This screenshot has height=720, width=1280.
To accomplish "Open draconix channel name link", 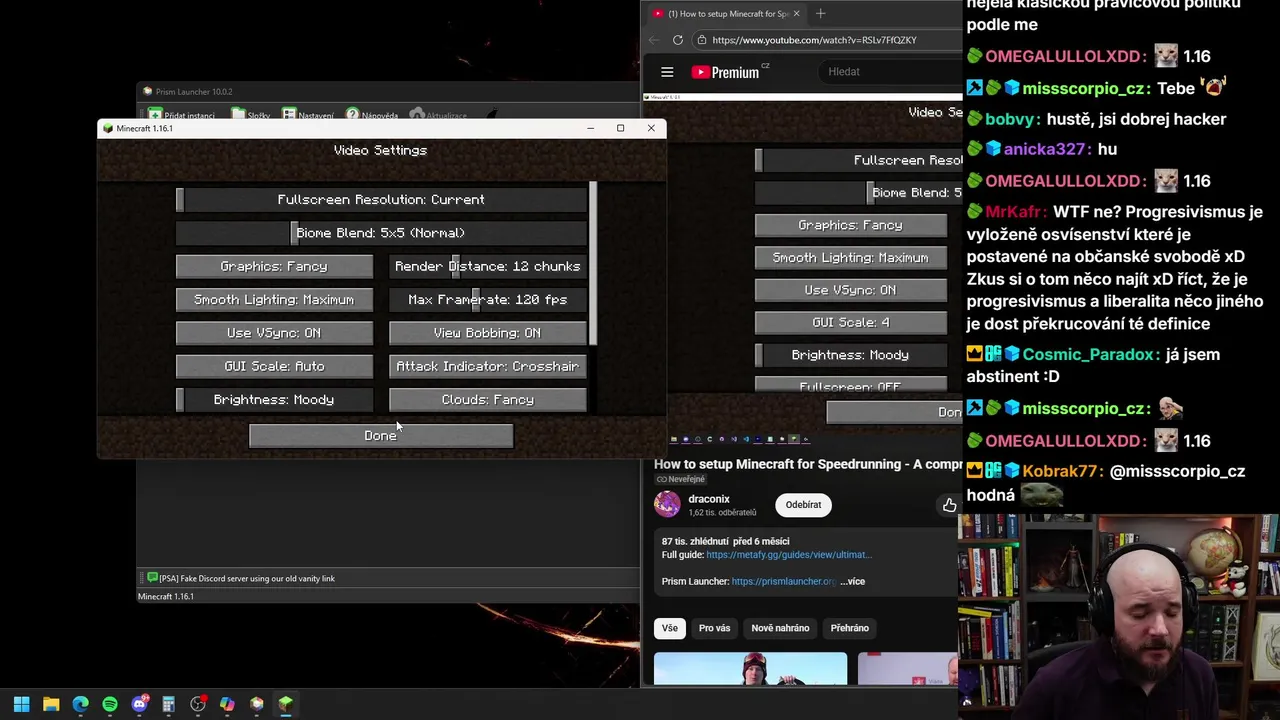I will [x=709, y=499].
